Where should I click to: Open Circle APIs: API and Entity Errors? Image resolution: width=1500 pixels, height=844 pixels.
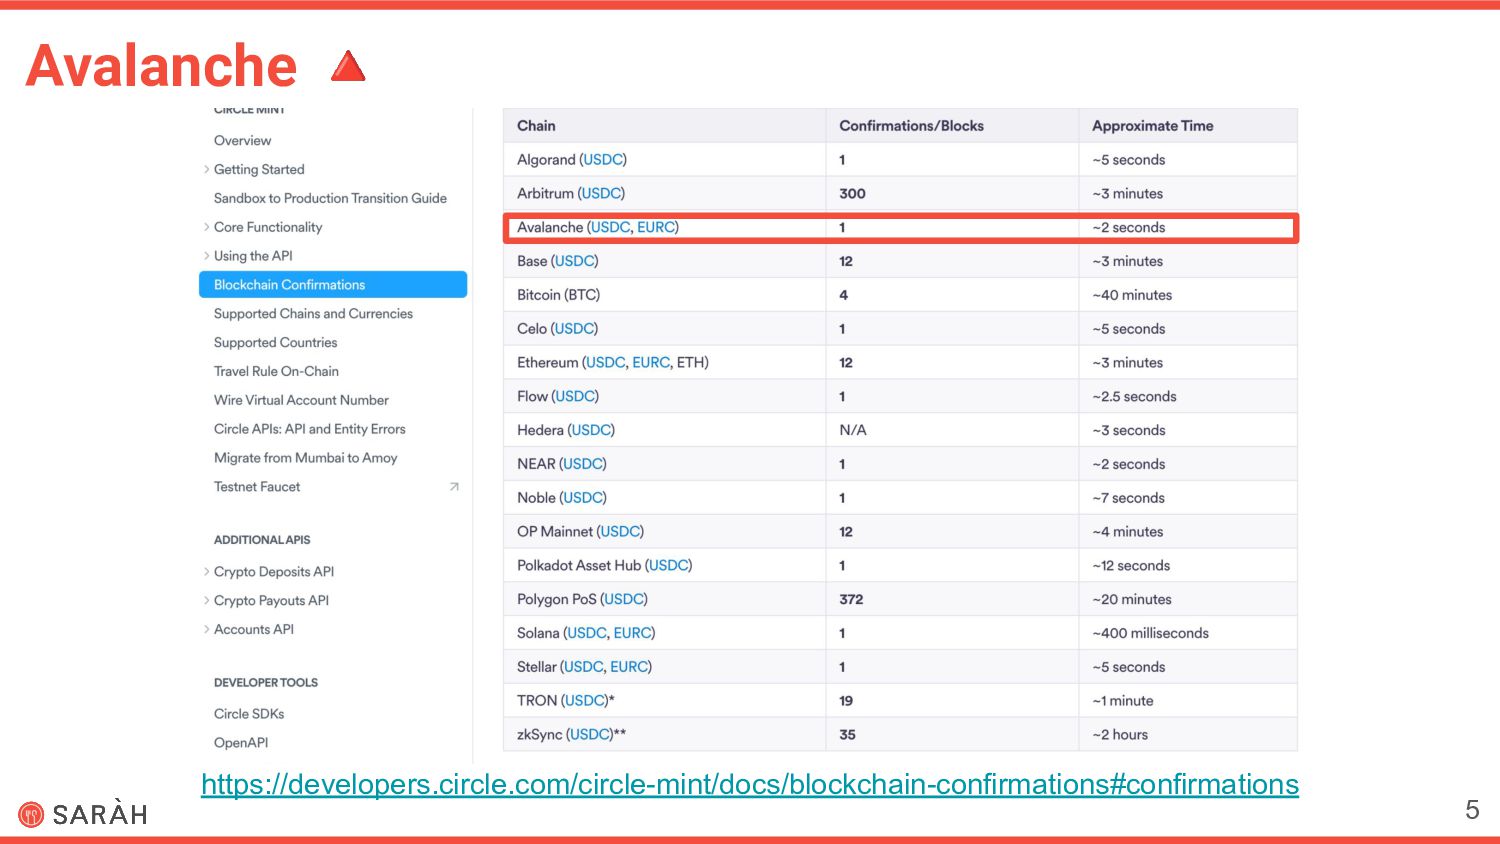pos(310,429)
